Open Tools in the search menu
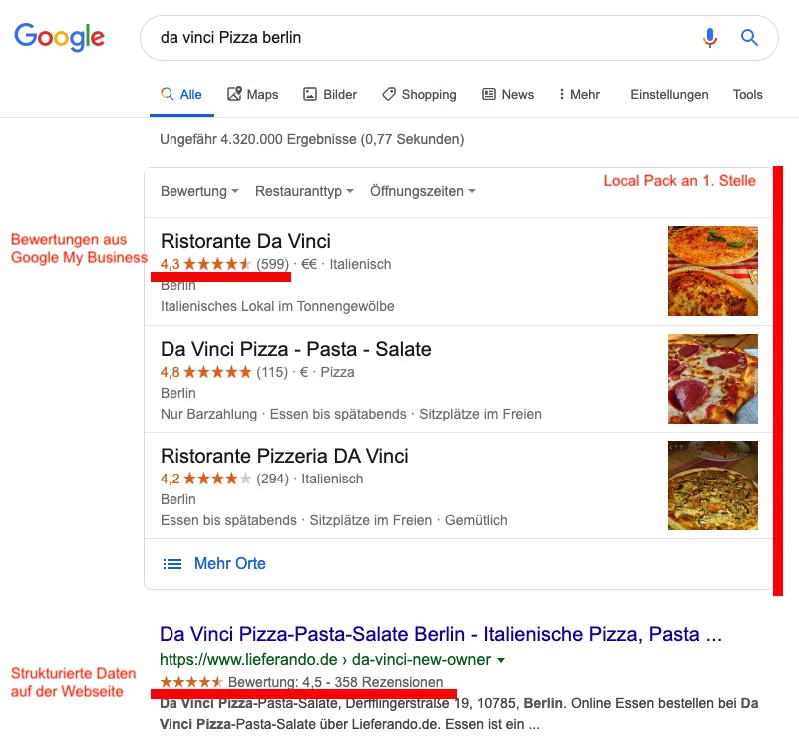Viewport: 799px width, 744px height. click(747, 94)
